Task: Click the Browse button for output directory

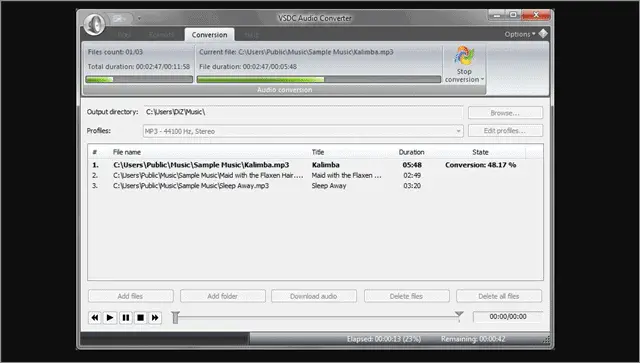Action: coord(505,113)
